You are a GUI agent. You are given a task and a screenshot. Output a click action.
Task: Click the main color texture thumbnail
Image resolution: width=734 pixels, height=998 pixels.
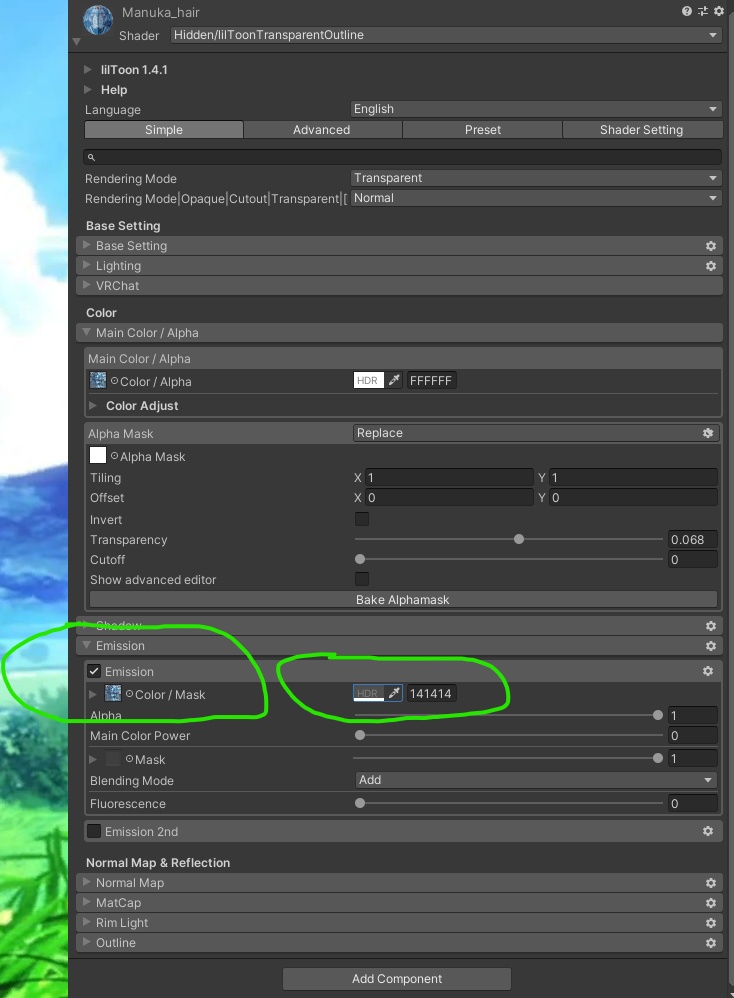coord(98,381)
